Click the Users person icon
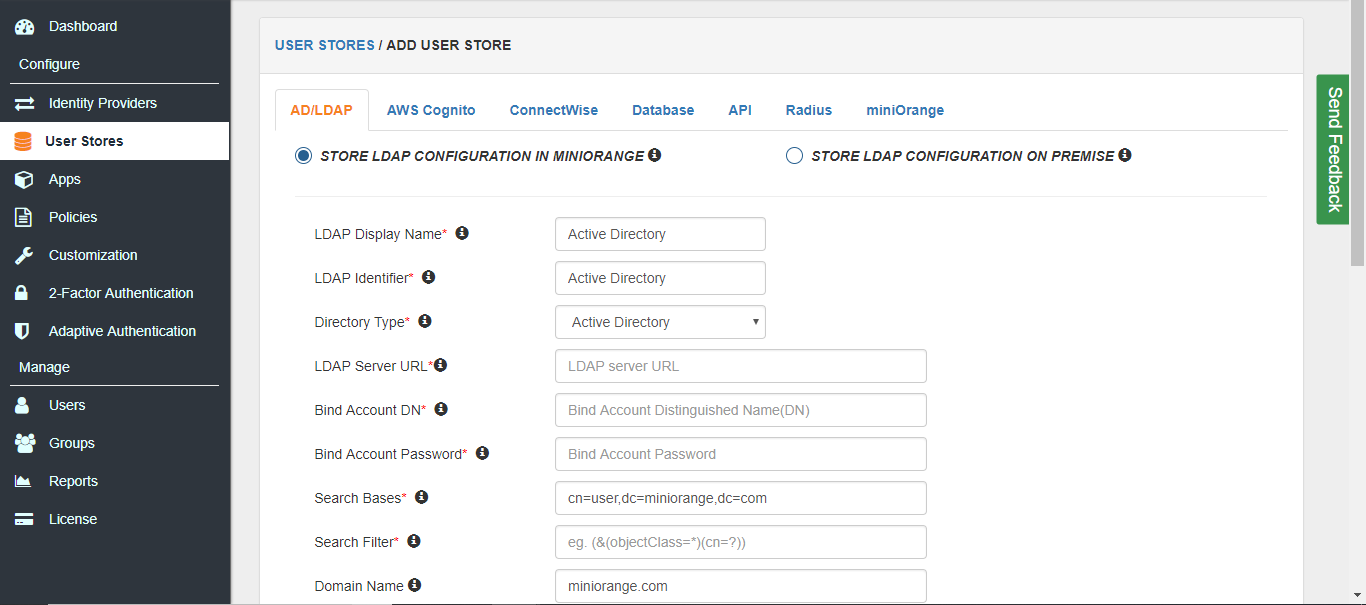Image resolution: width=1366 pixels, height=605 pixels. click(x=22, y=405)
